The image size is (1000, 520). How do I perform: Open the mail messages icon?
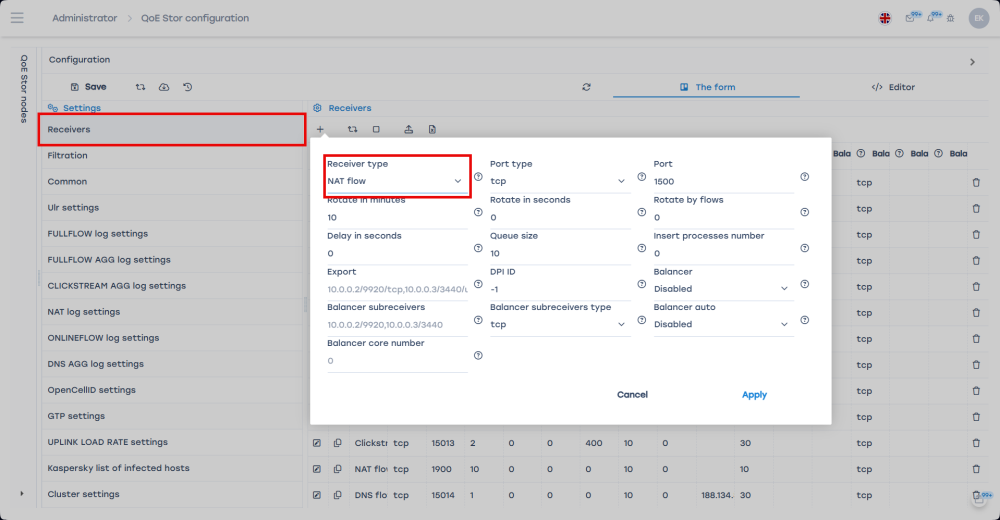point(909,18)
